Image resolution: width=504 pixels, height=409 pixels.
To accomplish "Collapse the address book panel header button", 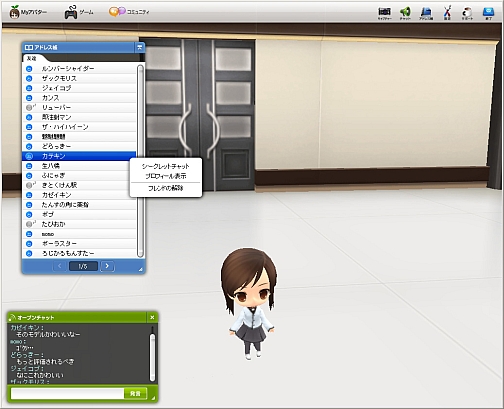I will (140, 47).
